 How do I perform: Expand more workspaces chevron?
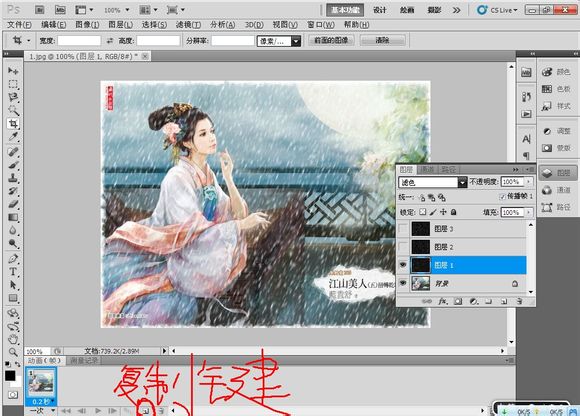point(457,10)
